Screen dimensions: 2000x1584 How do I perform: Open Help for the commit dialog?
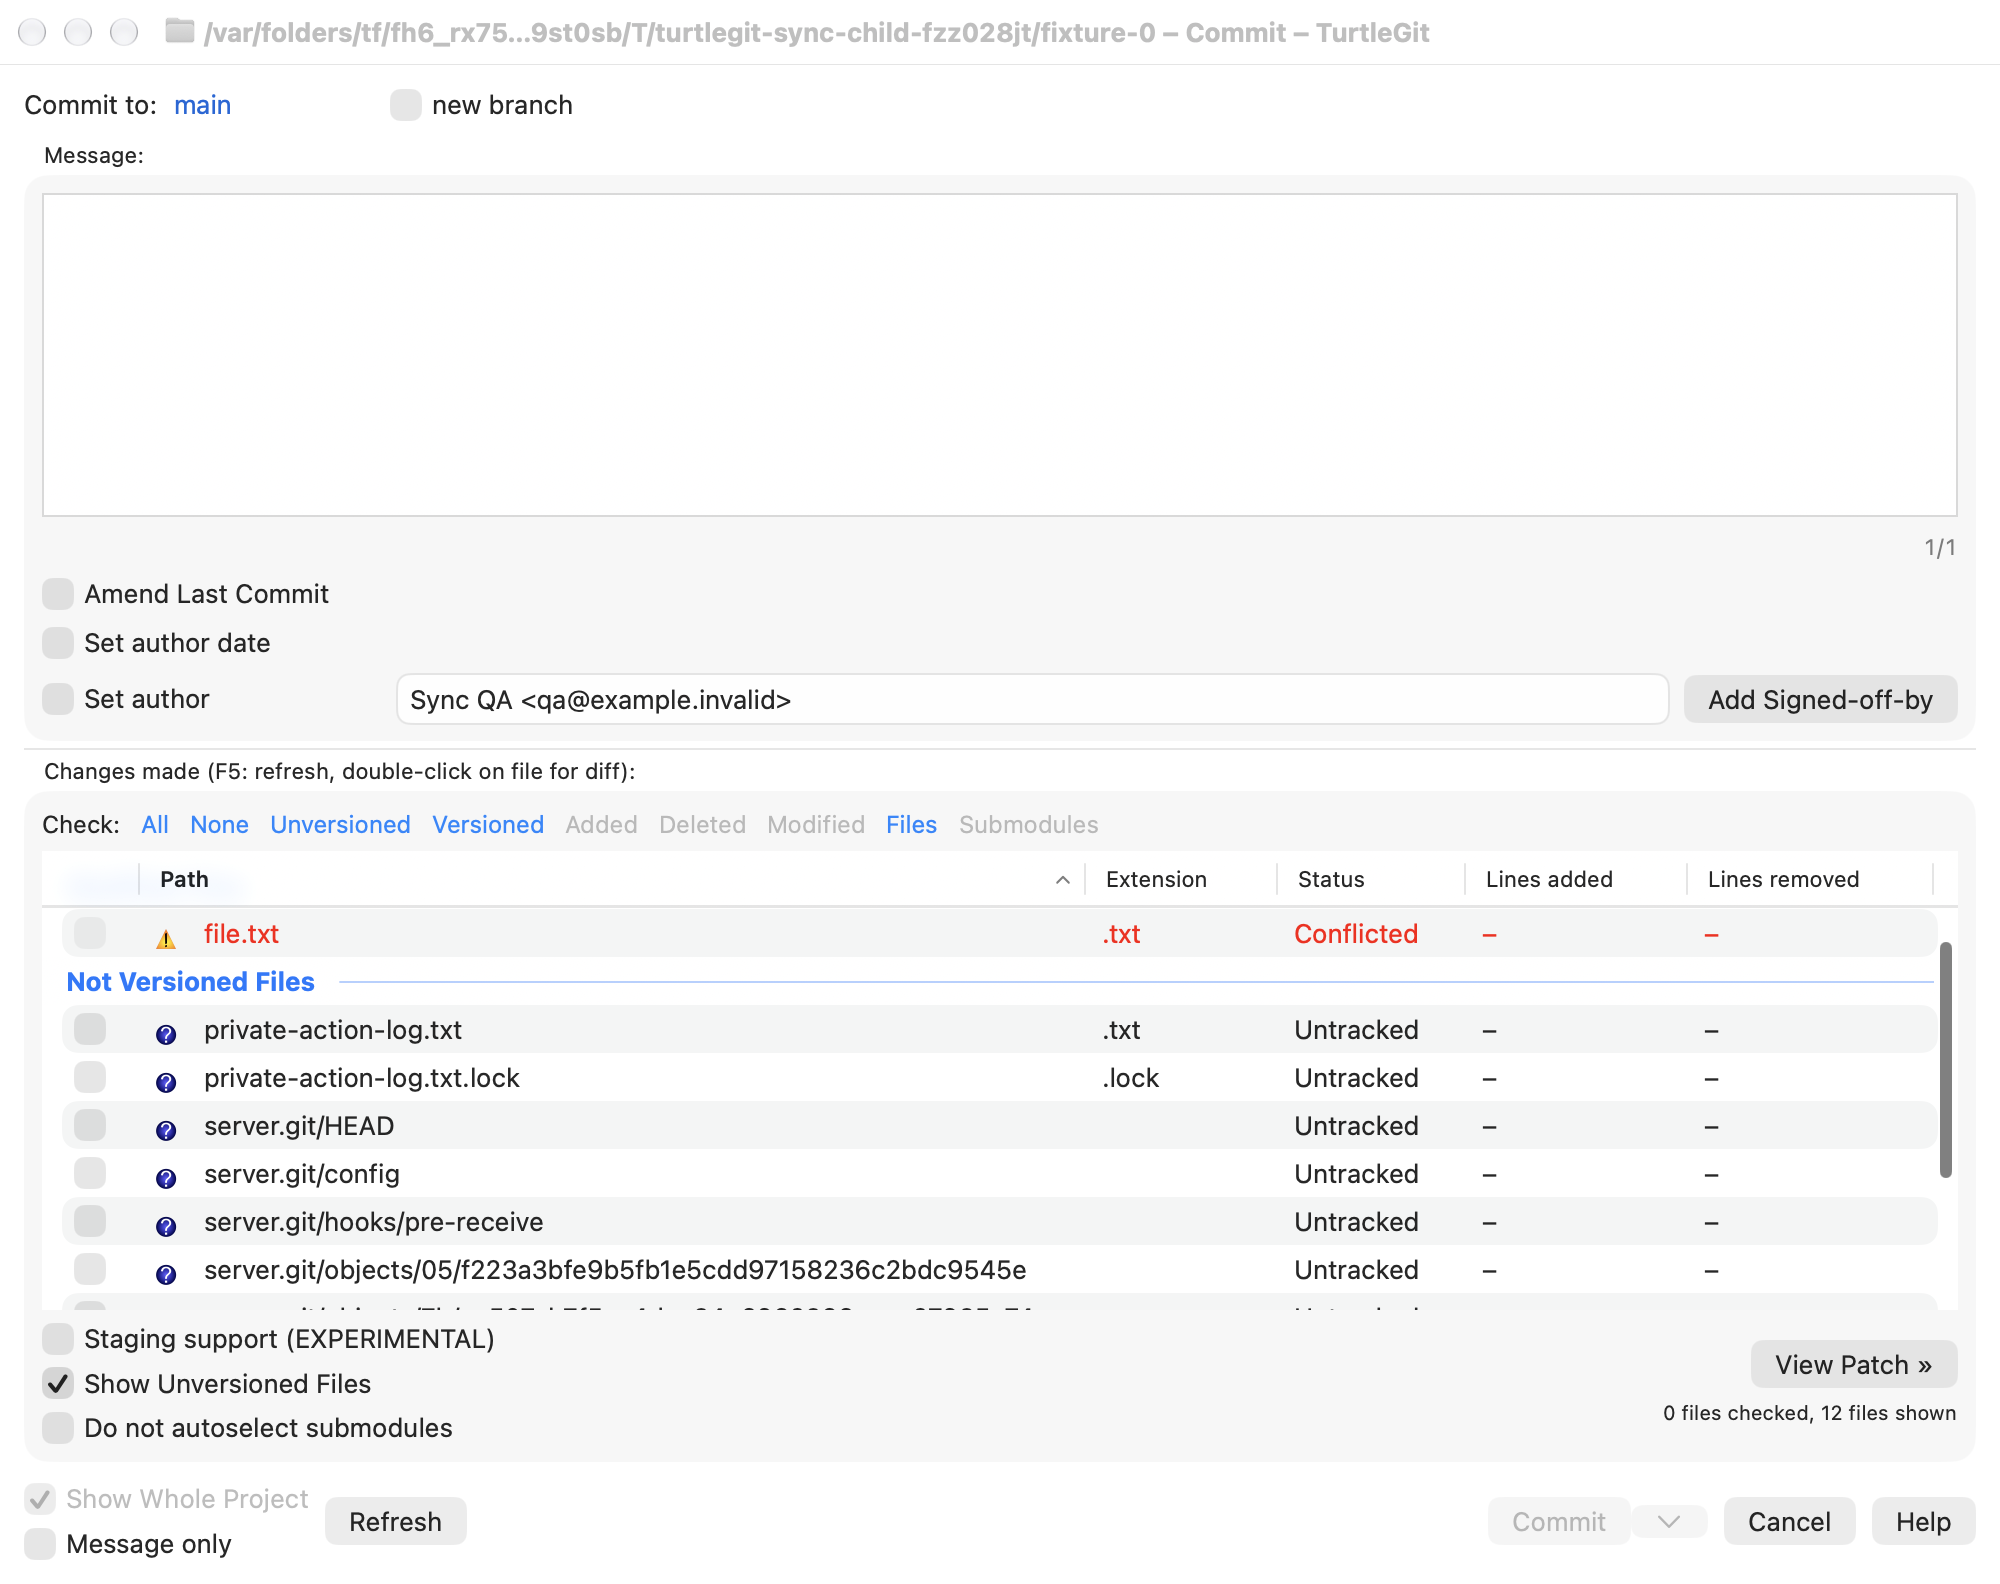click(x=1923, y=1522)
